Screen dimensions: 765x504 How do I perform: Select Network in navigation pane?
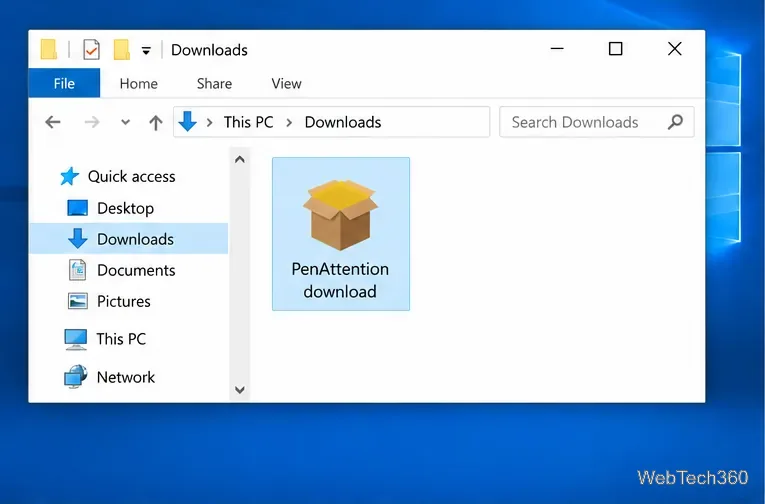125,377
